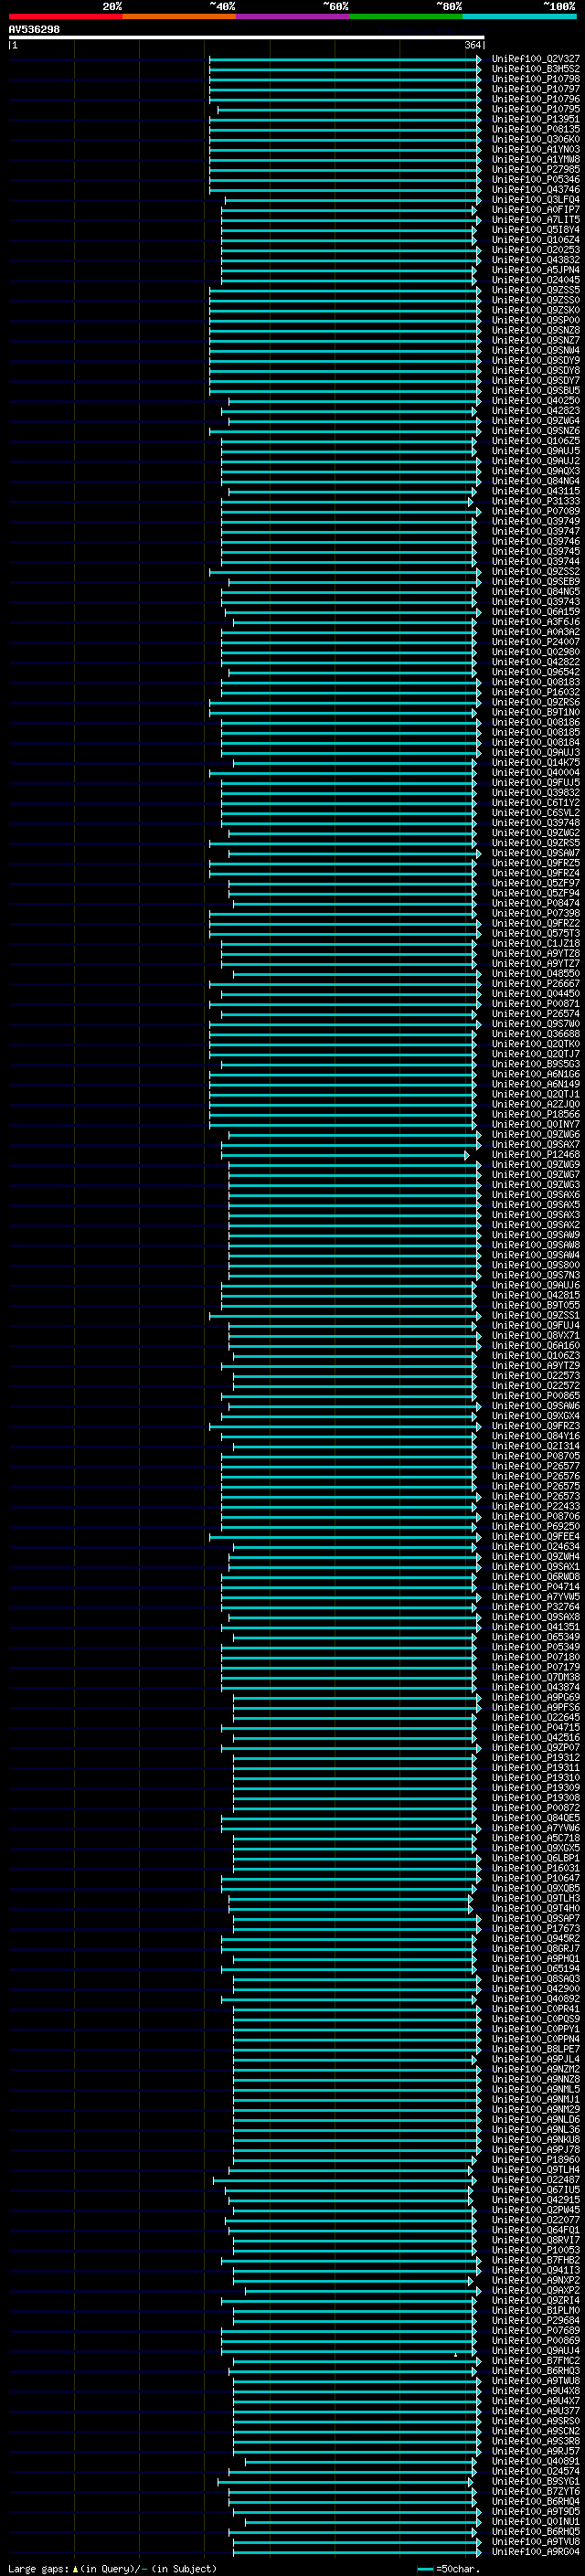Image resolution: width=585 pixels, height=2576 pixels.
Task: Select hit label UniRef100_Q9S800
Action: pos(536,1265)
